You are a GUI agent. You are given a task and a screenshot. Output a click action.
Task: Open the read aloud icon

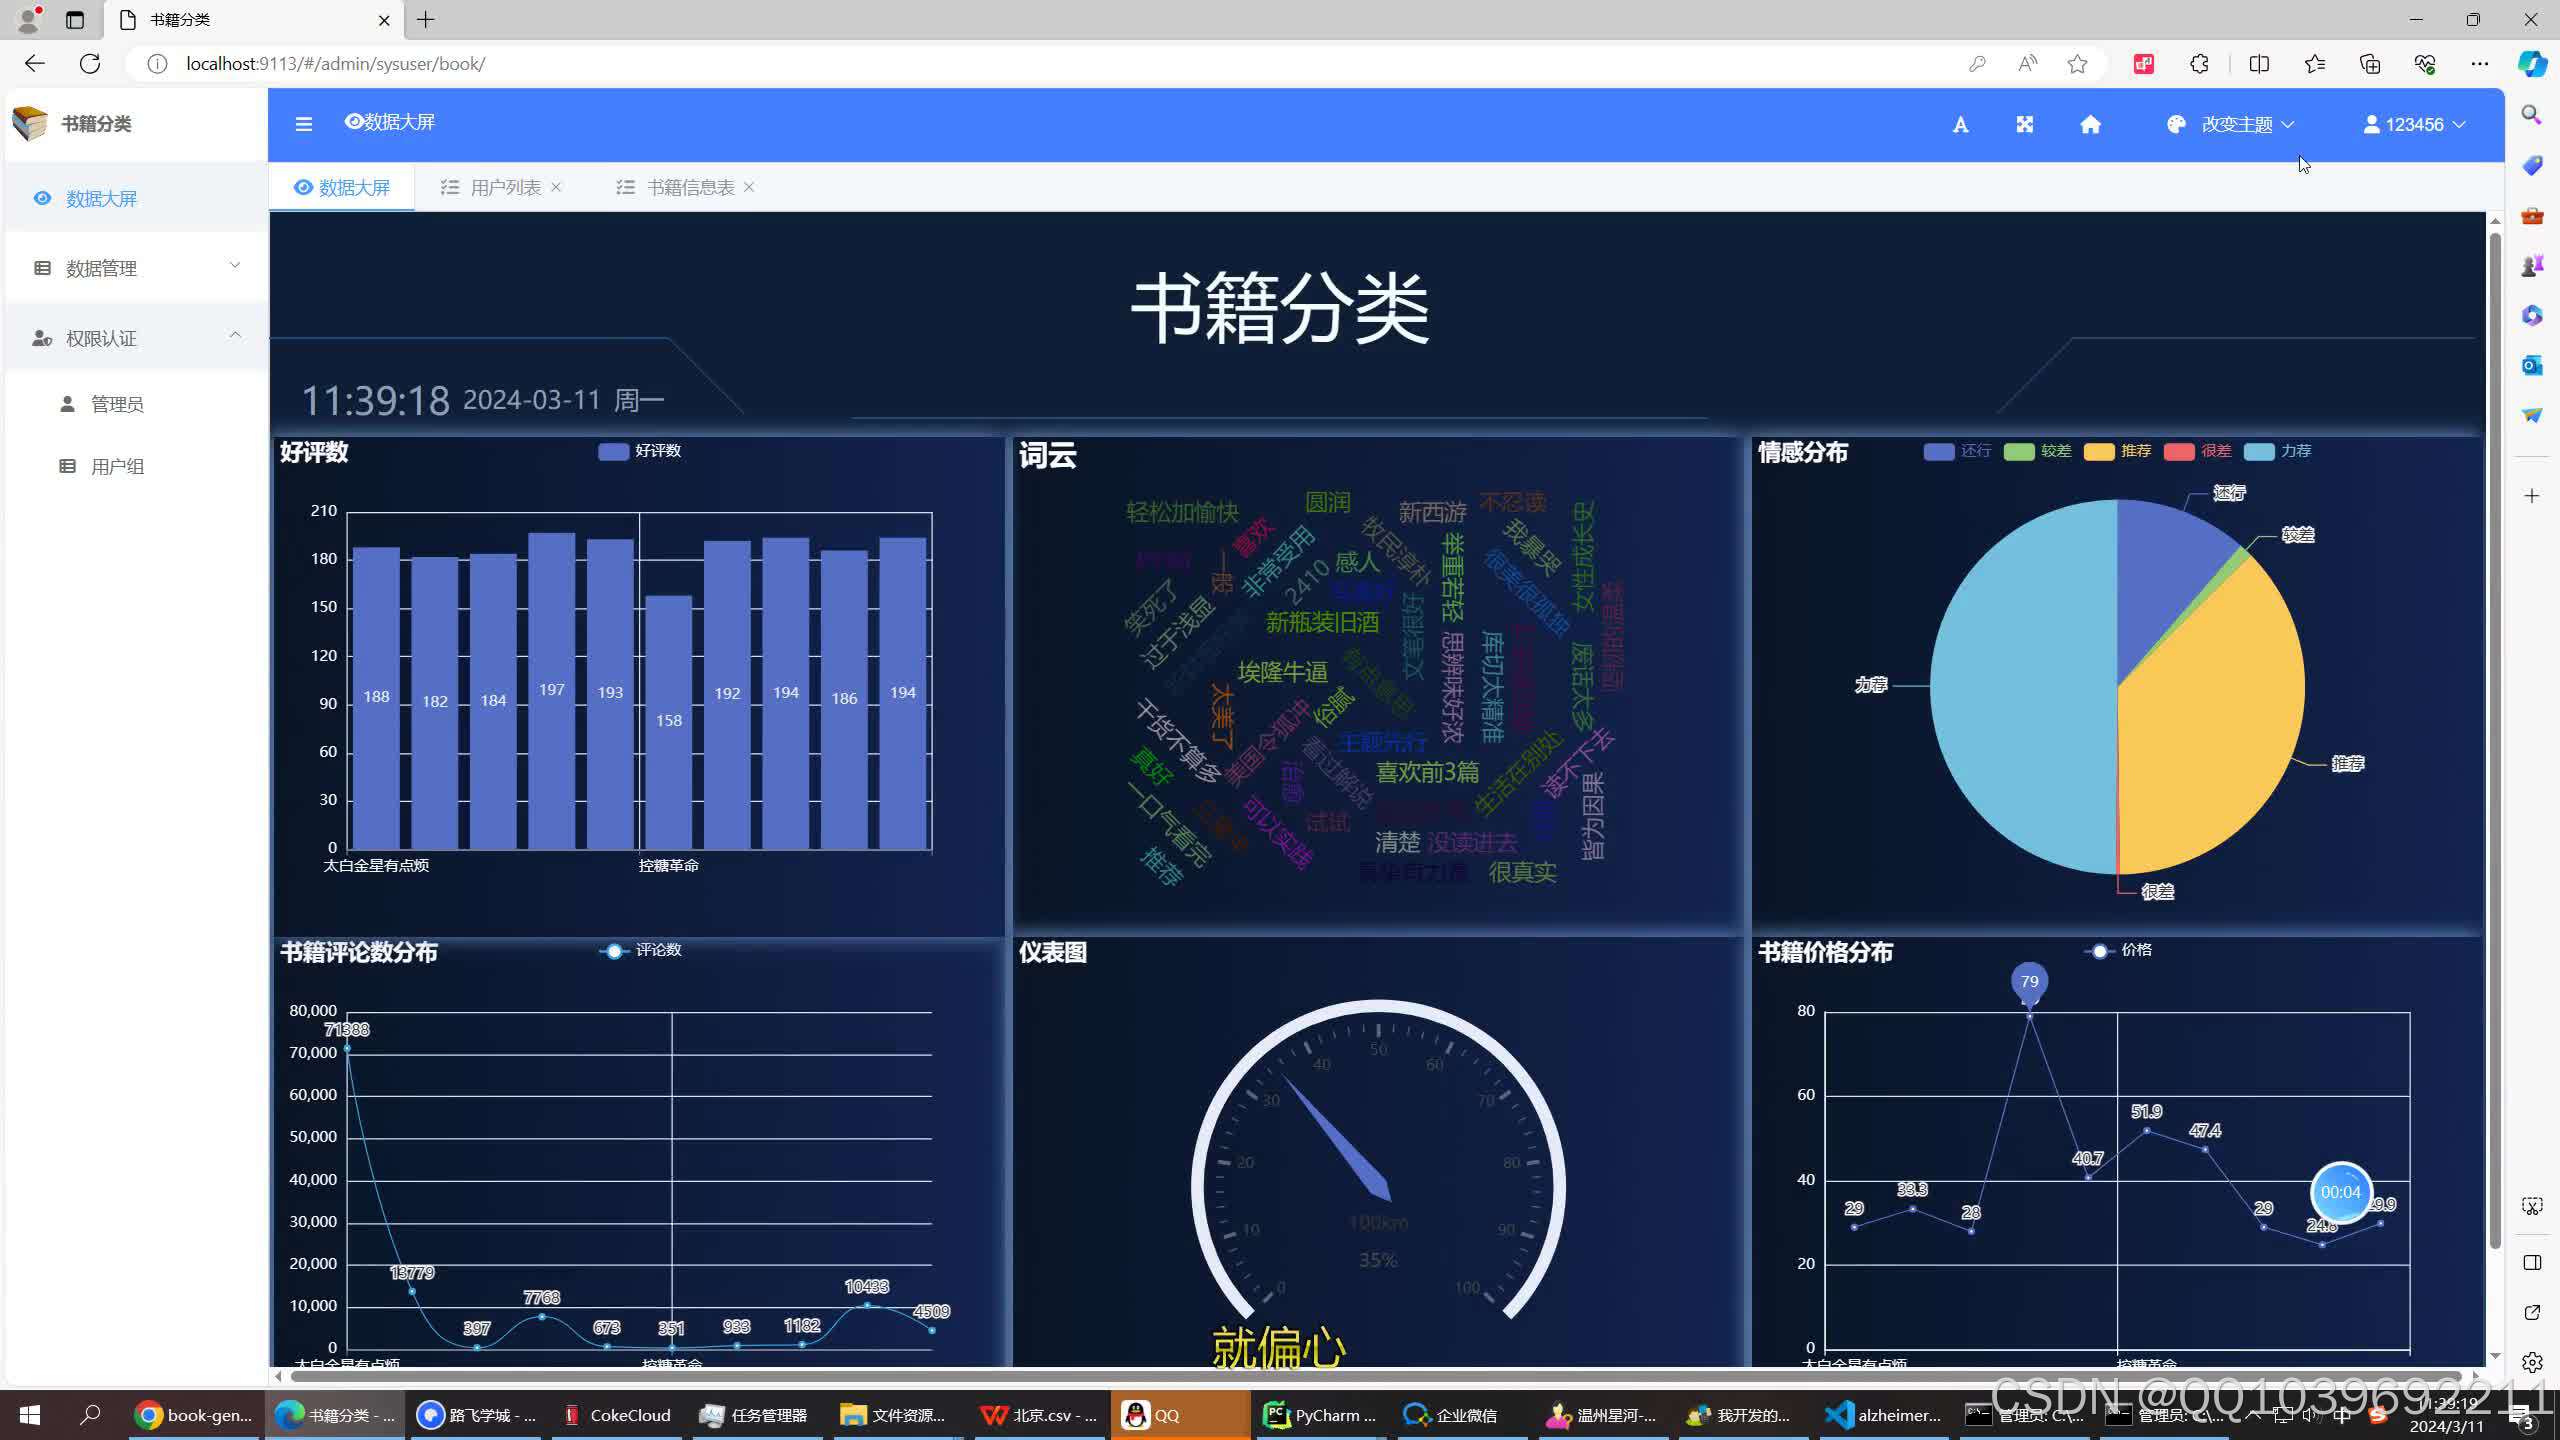[2027, 64]
